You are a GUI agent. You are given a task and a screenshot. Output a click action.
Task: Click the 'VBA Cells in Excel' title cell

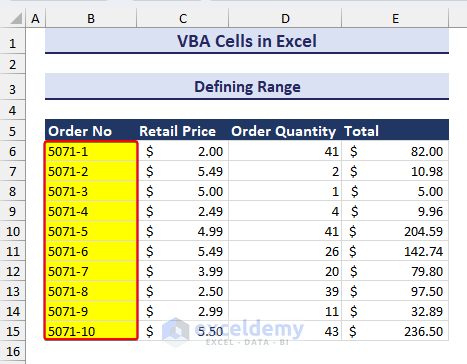pos(247,41)
